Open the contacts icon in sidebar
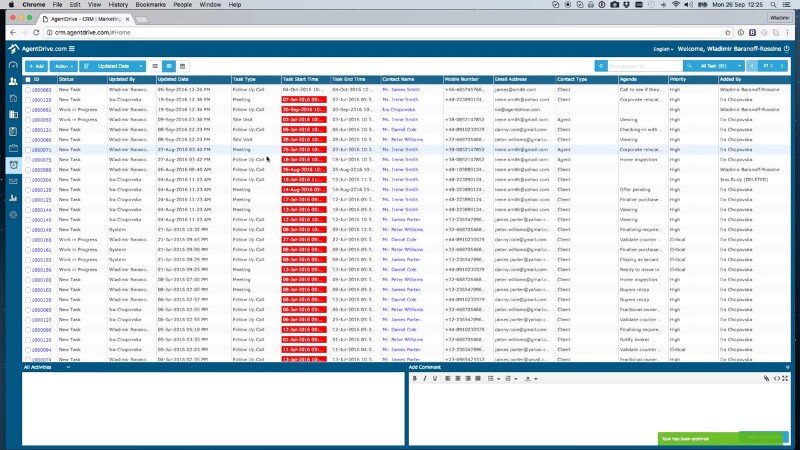 tap(13, 81)
